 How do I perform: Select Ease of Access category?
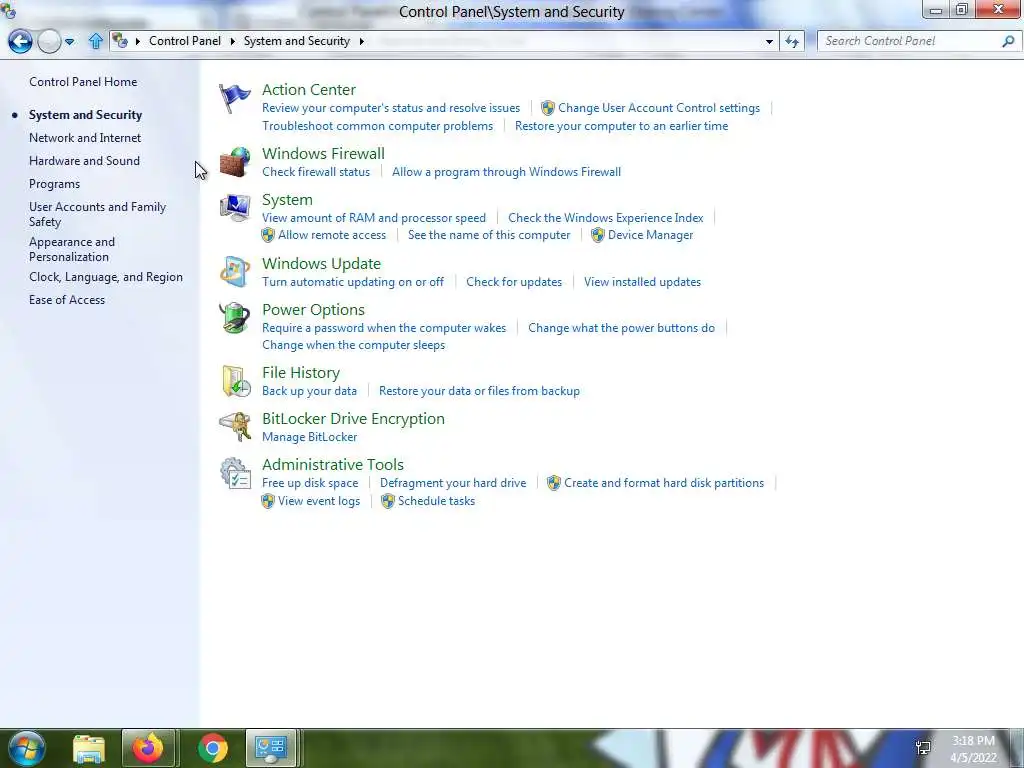pos(67,300)
